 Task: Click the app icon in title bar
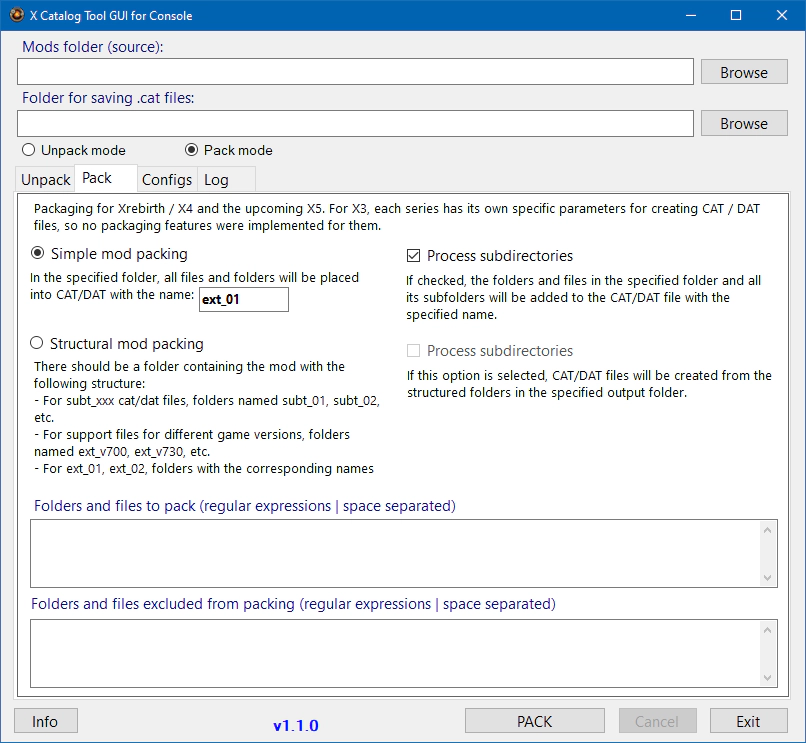(x=16, y=16)
